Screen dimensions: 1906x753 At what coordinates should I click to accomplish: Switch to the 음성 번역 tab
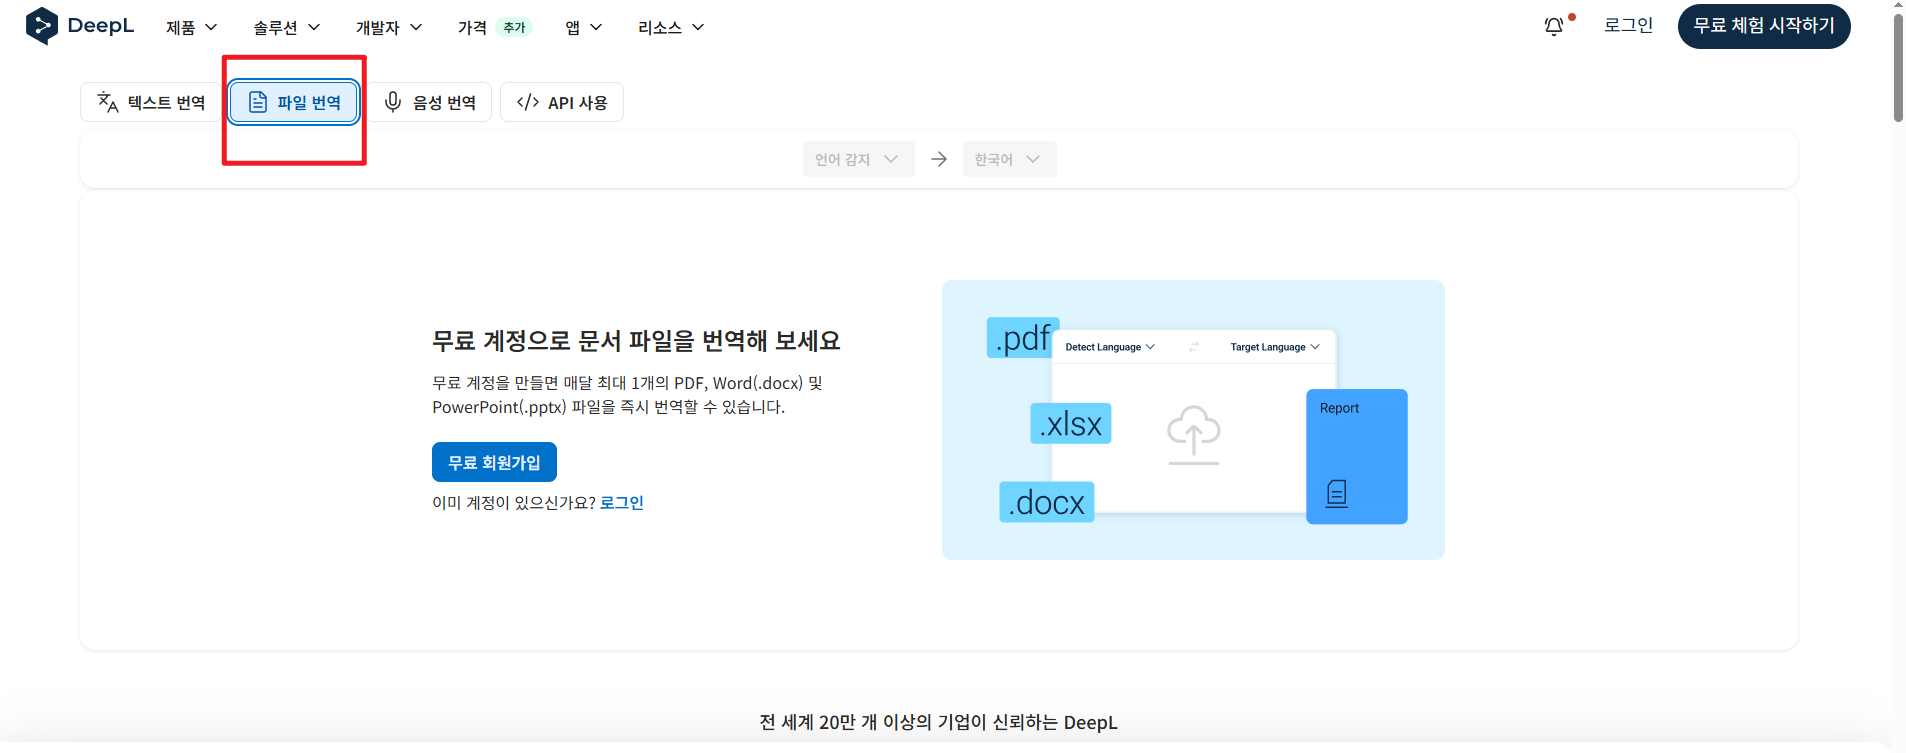point(430,102)
